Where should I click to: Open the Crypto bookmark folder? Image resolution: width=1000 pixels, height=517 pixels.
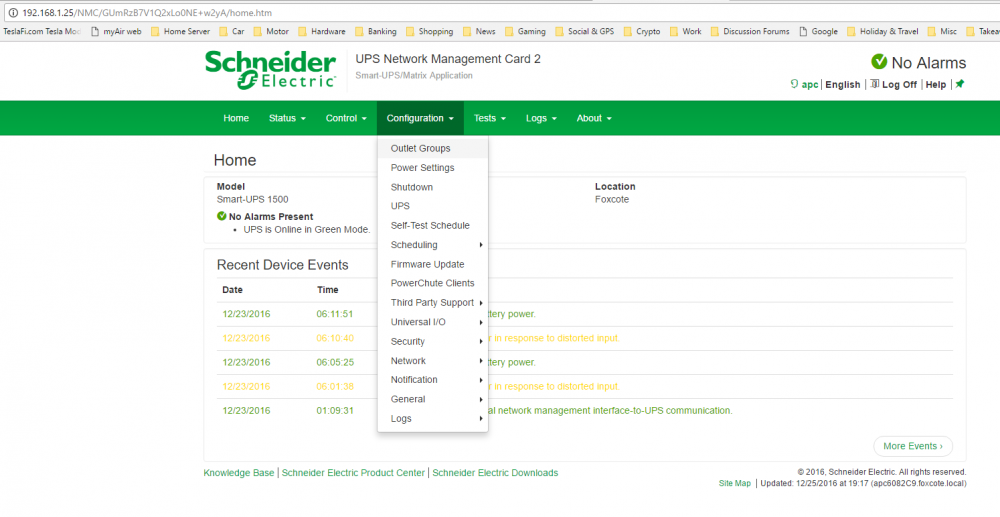click(x=642, y=31)
